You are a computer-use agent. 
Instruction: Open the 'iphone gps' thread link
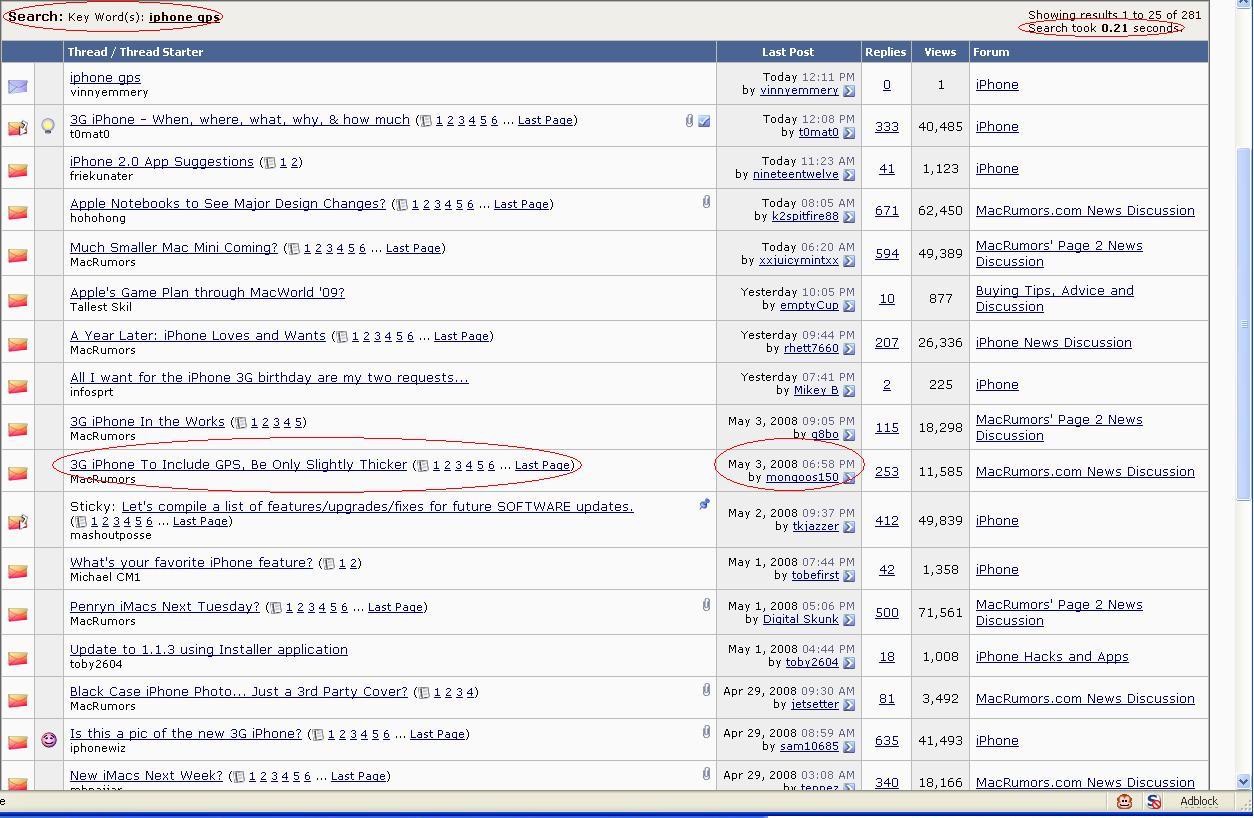(x=105, y=78)
